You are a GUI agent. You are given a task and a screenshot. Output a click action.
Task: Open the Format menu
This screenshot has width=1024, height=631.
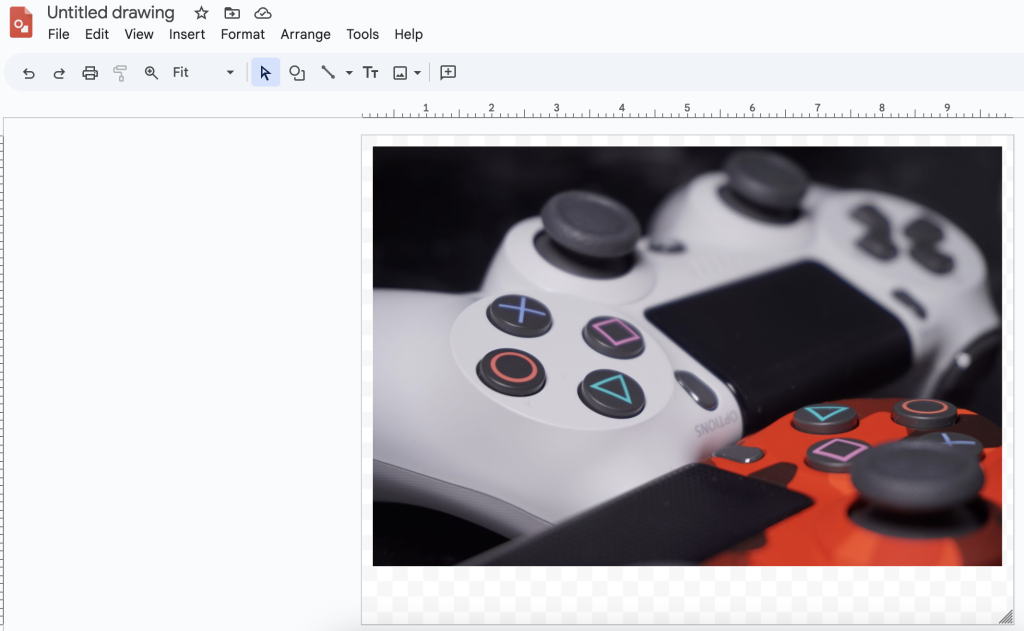pos(242,35)
